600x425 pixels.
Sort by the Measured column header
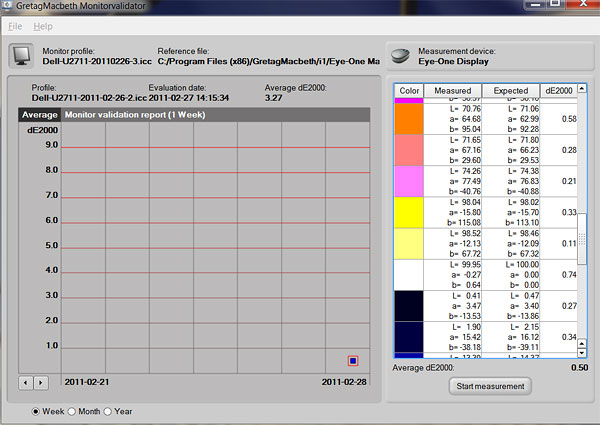tap(453, 91)
